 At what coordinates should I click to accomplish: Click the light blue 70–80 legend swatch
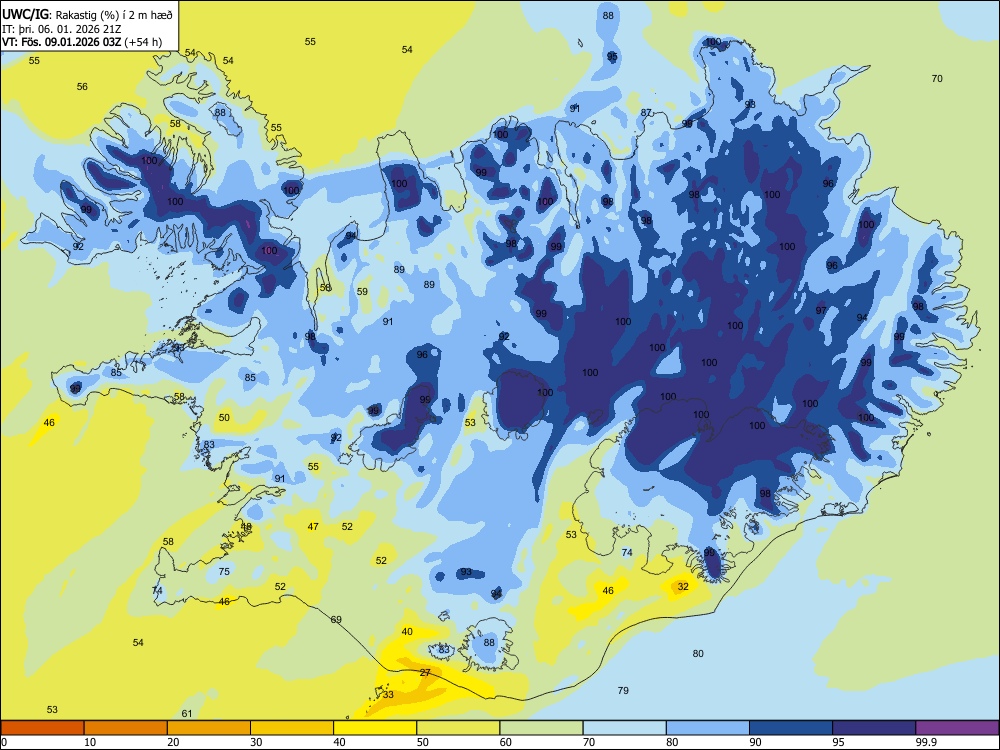point(624,728)
